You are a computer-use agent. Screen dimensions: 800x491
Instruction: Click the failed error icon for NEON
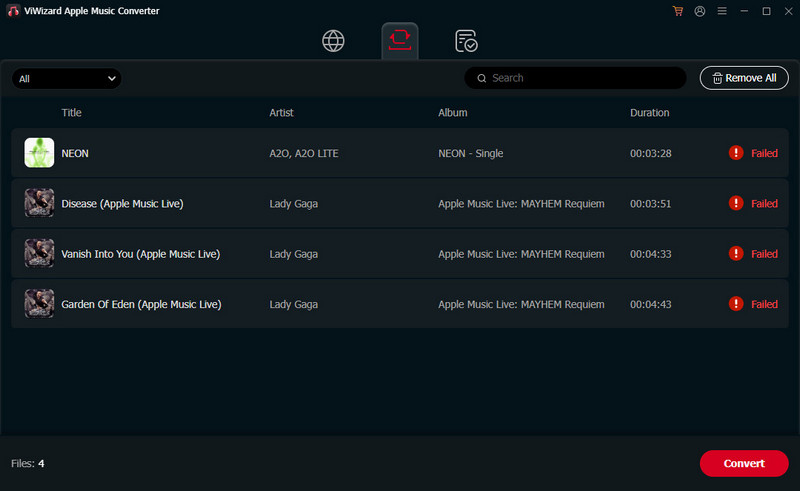point(736,153)
